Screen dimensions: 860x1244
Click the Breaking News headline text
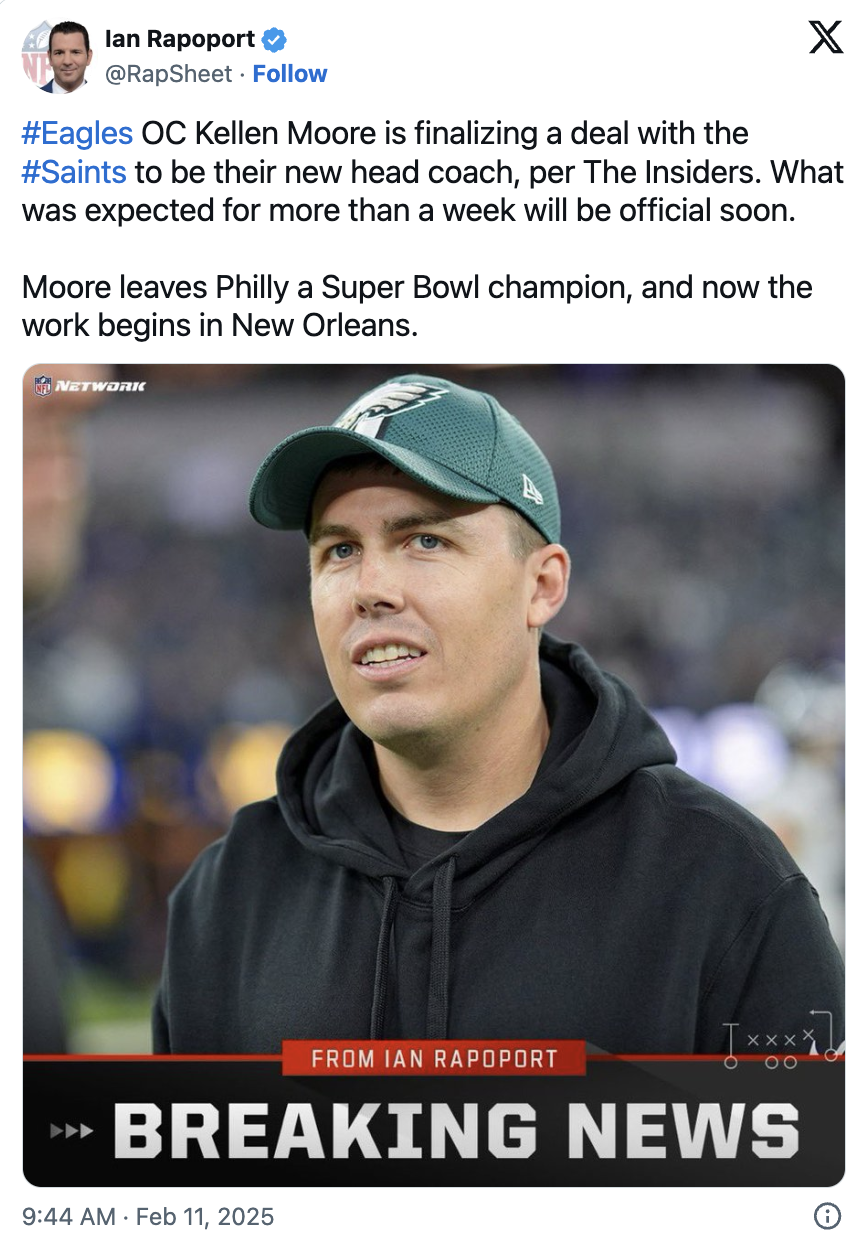coord(457,1131)
